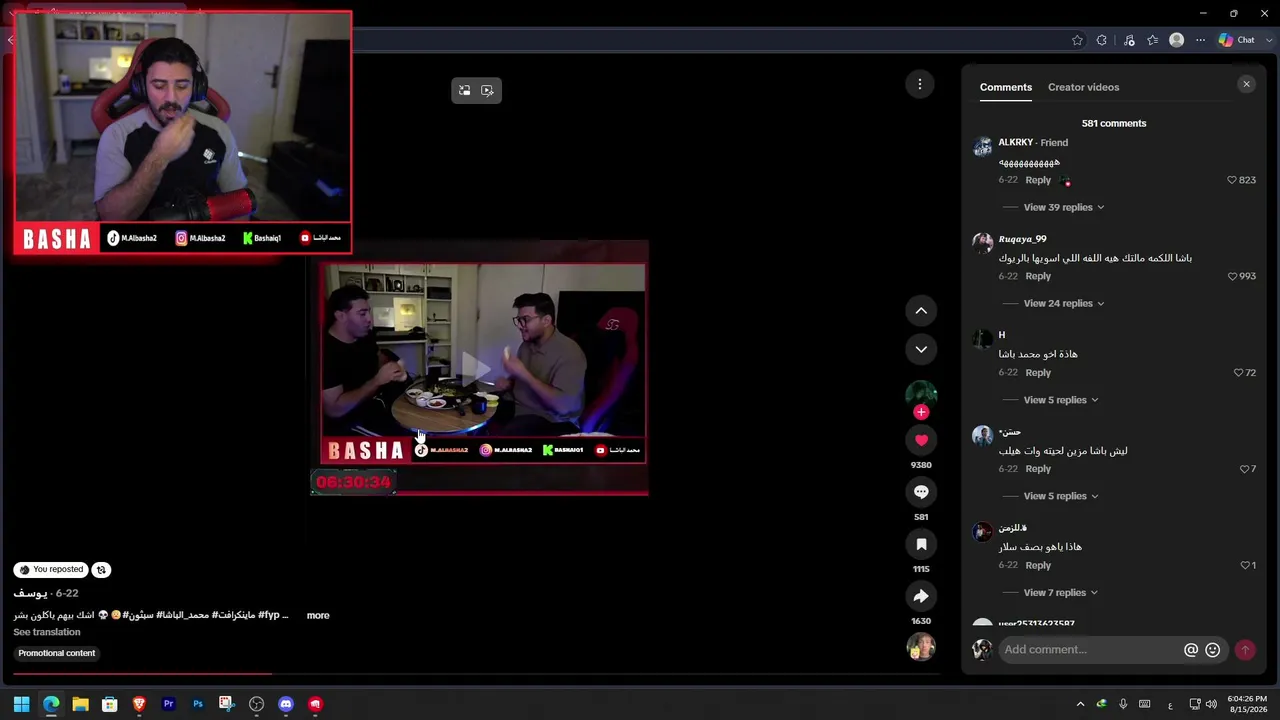Screen dimensions: 1280x720
Task: Show hidden system tray icons
Action: point(1080,704)
